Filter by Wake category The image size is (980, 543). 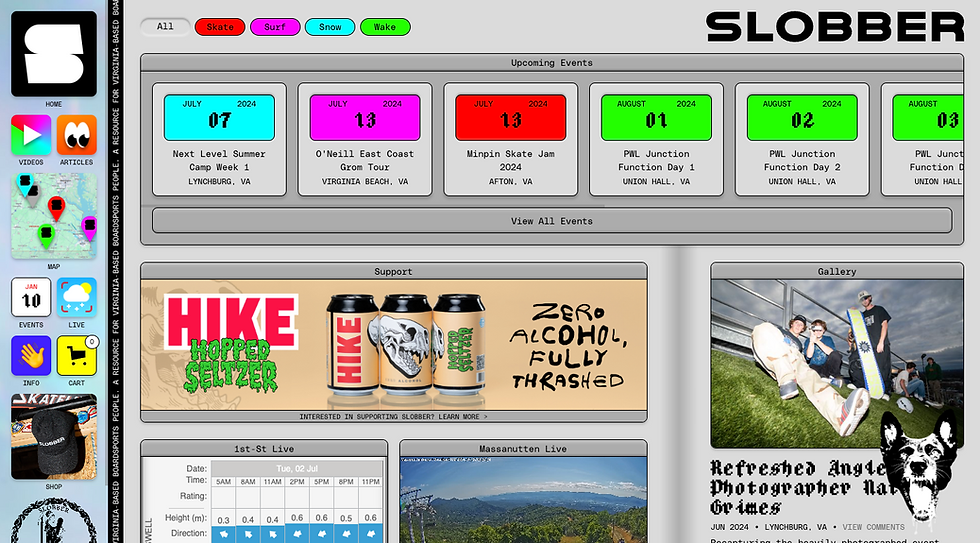[x=385, y=27]
